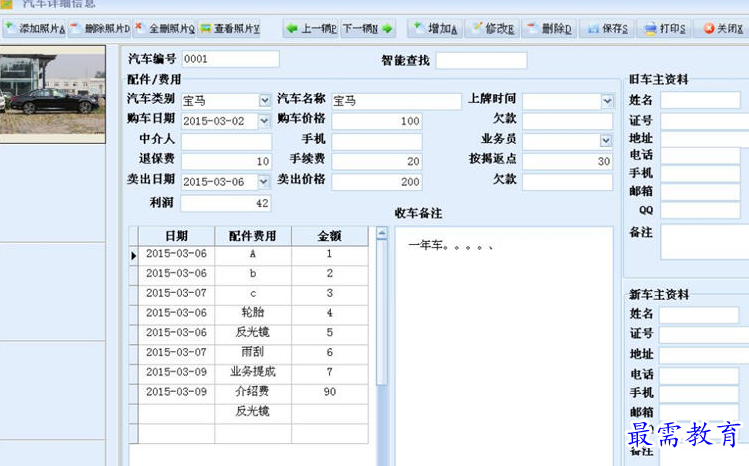Click the 汽车名称 field containing 宝马
This screenshot has height=466, width=749.
pyautogui.click(x=396, y=101)
